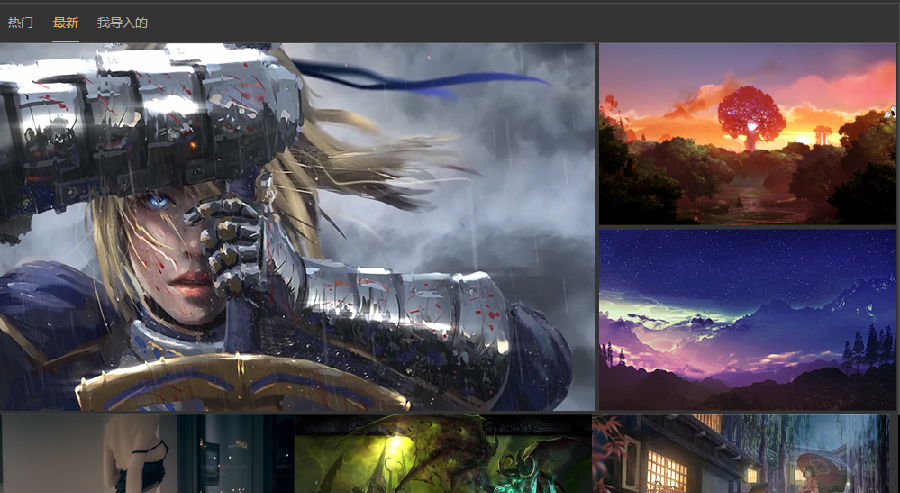Pick the green winged demon wallpaper
This screenshot has width=900, height=493.
point(443,453)
